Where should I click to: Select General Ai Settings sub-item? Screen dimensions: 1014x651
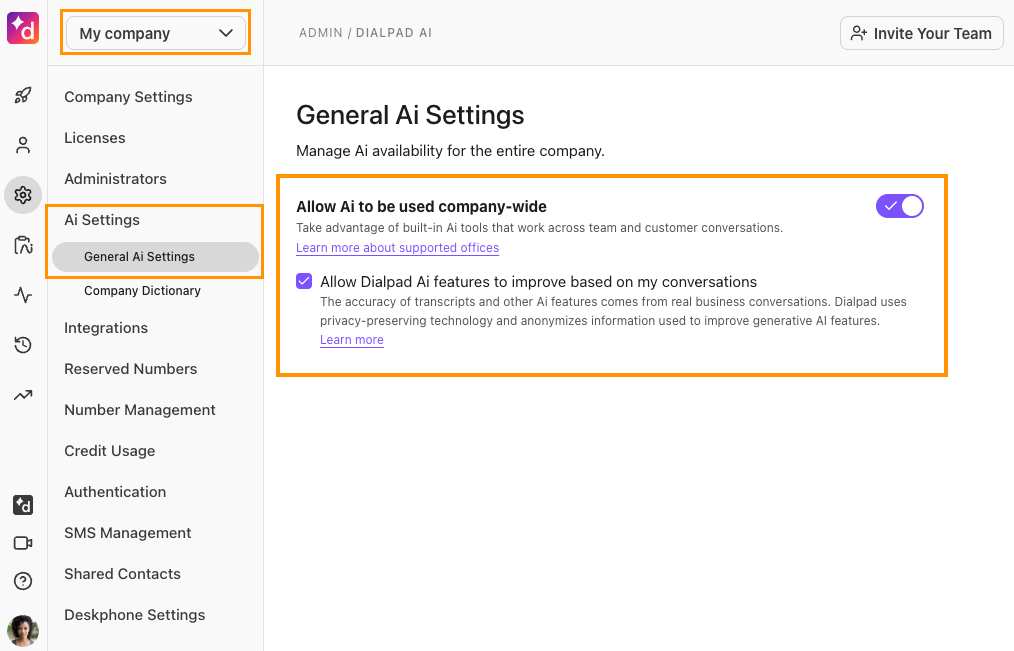coord(155,257)
